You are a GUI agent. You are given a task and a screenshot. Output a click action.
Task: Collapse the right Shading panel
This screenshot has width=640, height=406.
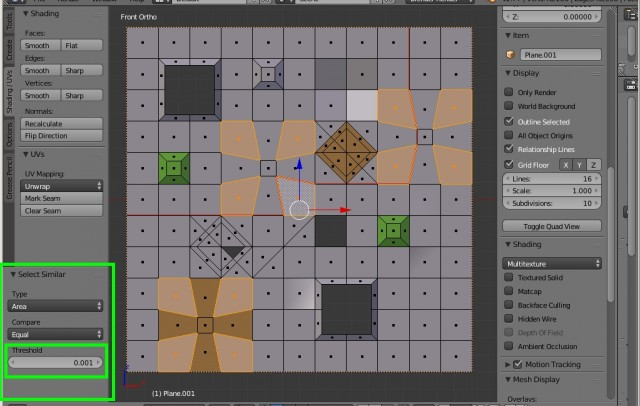(508, 244)
